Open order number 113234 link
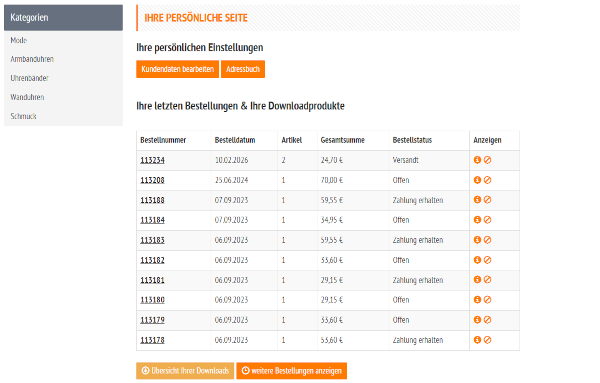Image resolution: width=600 pixels, height=383 pixels. [x=152, y=160]
